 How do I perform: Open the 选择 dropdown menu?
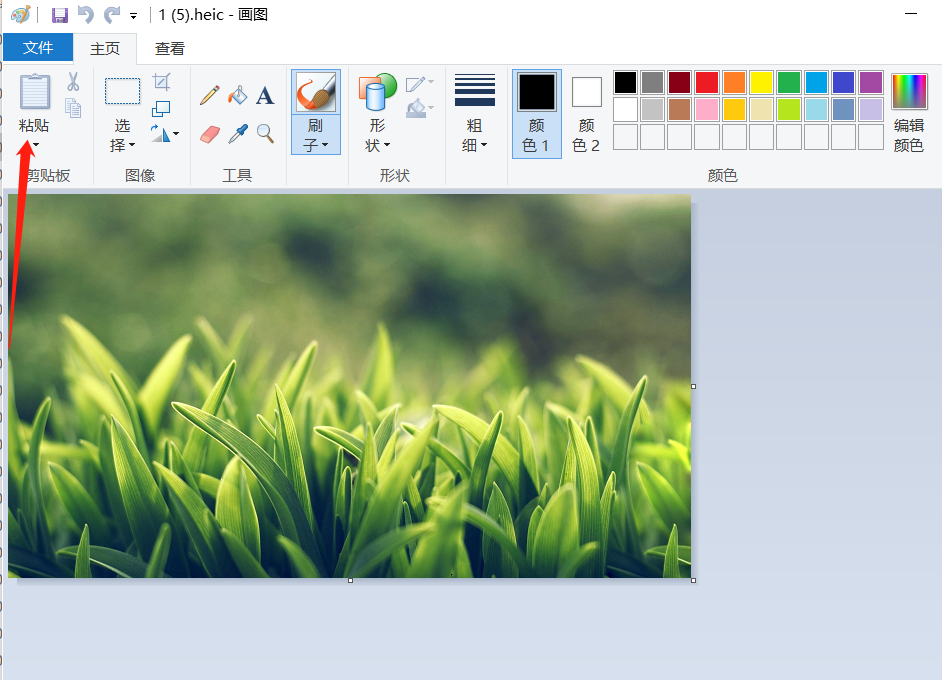[x=122, y=135]
